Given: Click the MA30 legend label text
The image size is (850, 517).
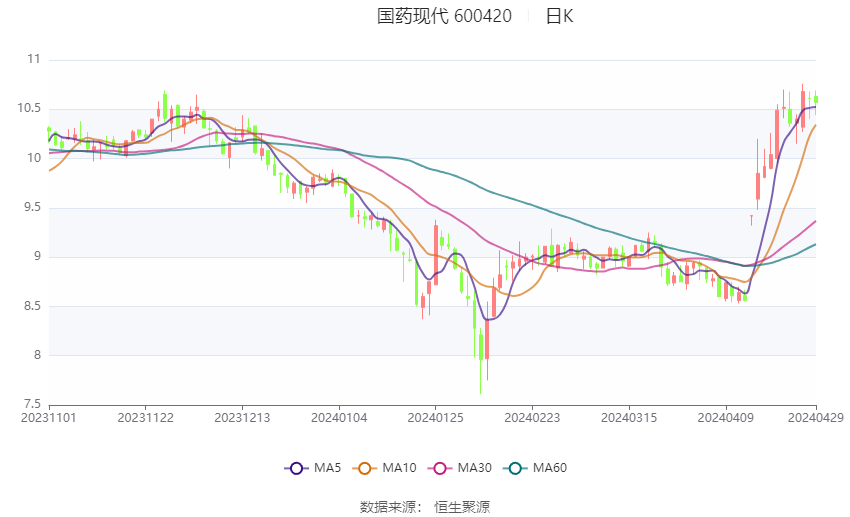Looking at the screenshot, I should tap(475, 468).
